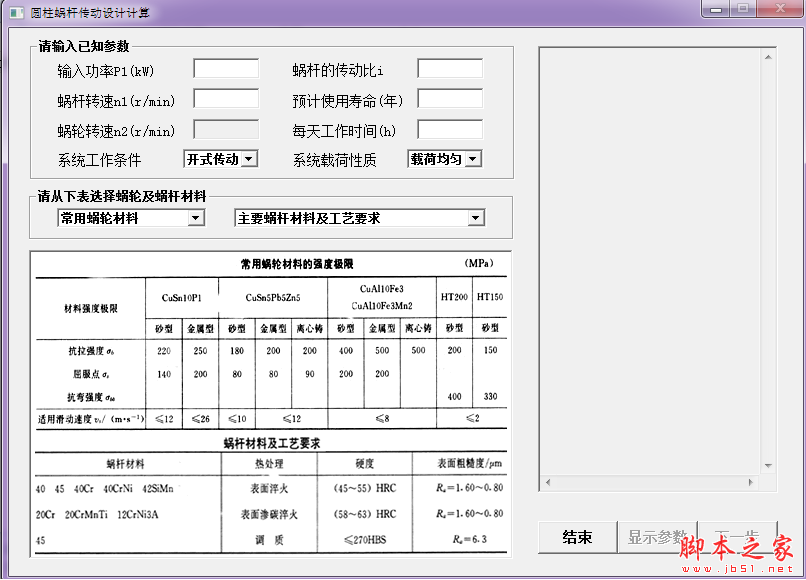Expand the 常用蜗轮材料 combo box
This screenshot has height=580, width=806.
(130, 218)
